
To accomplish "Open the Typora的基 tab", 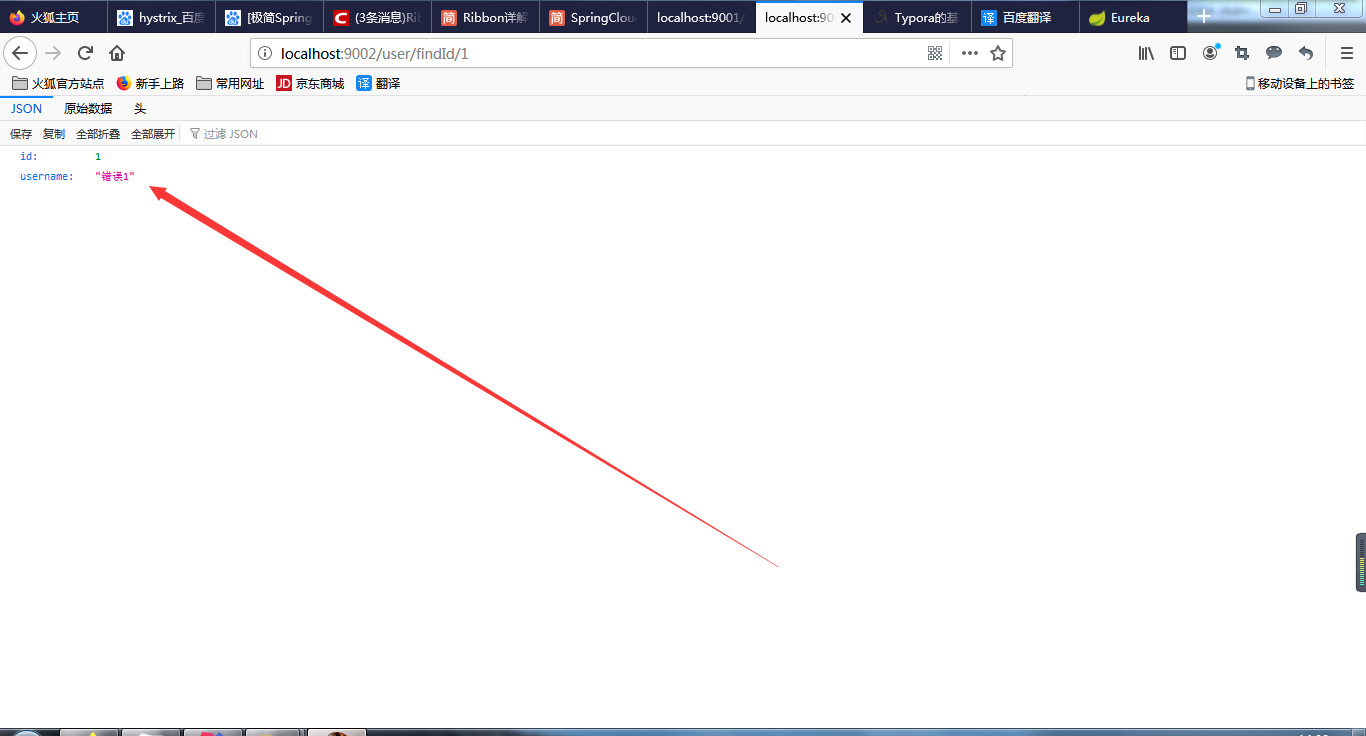I will tap(918, 18).
